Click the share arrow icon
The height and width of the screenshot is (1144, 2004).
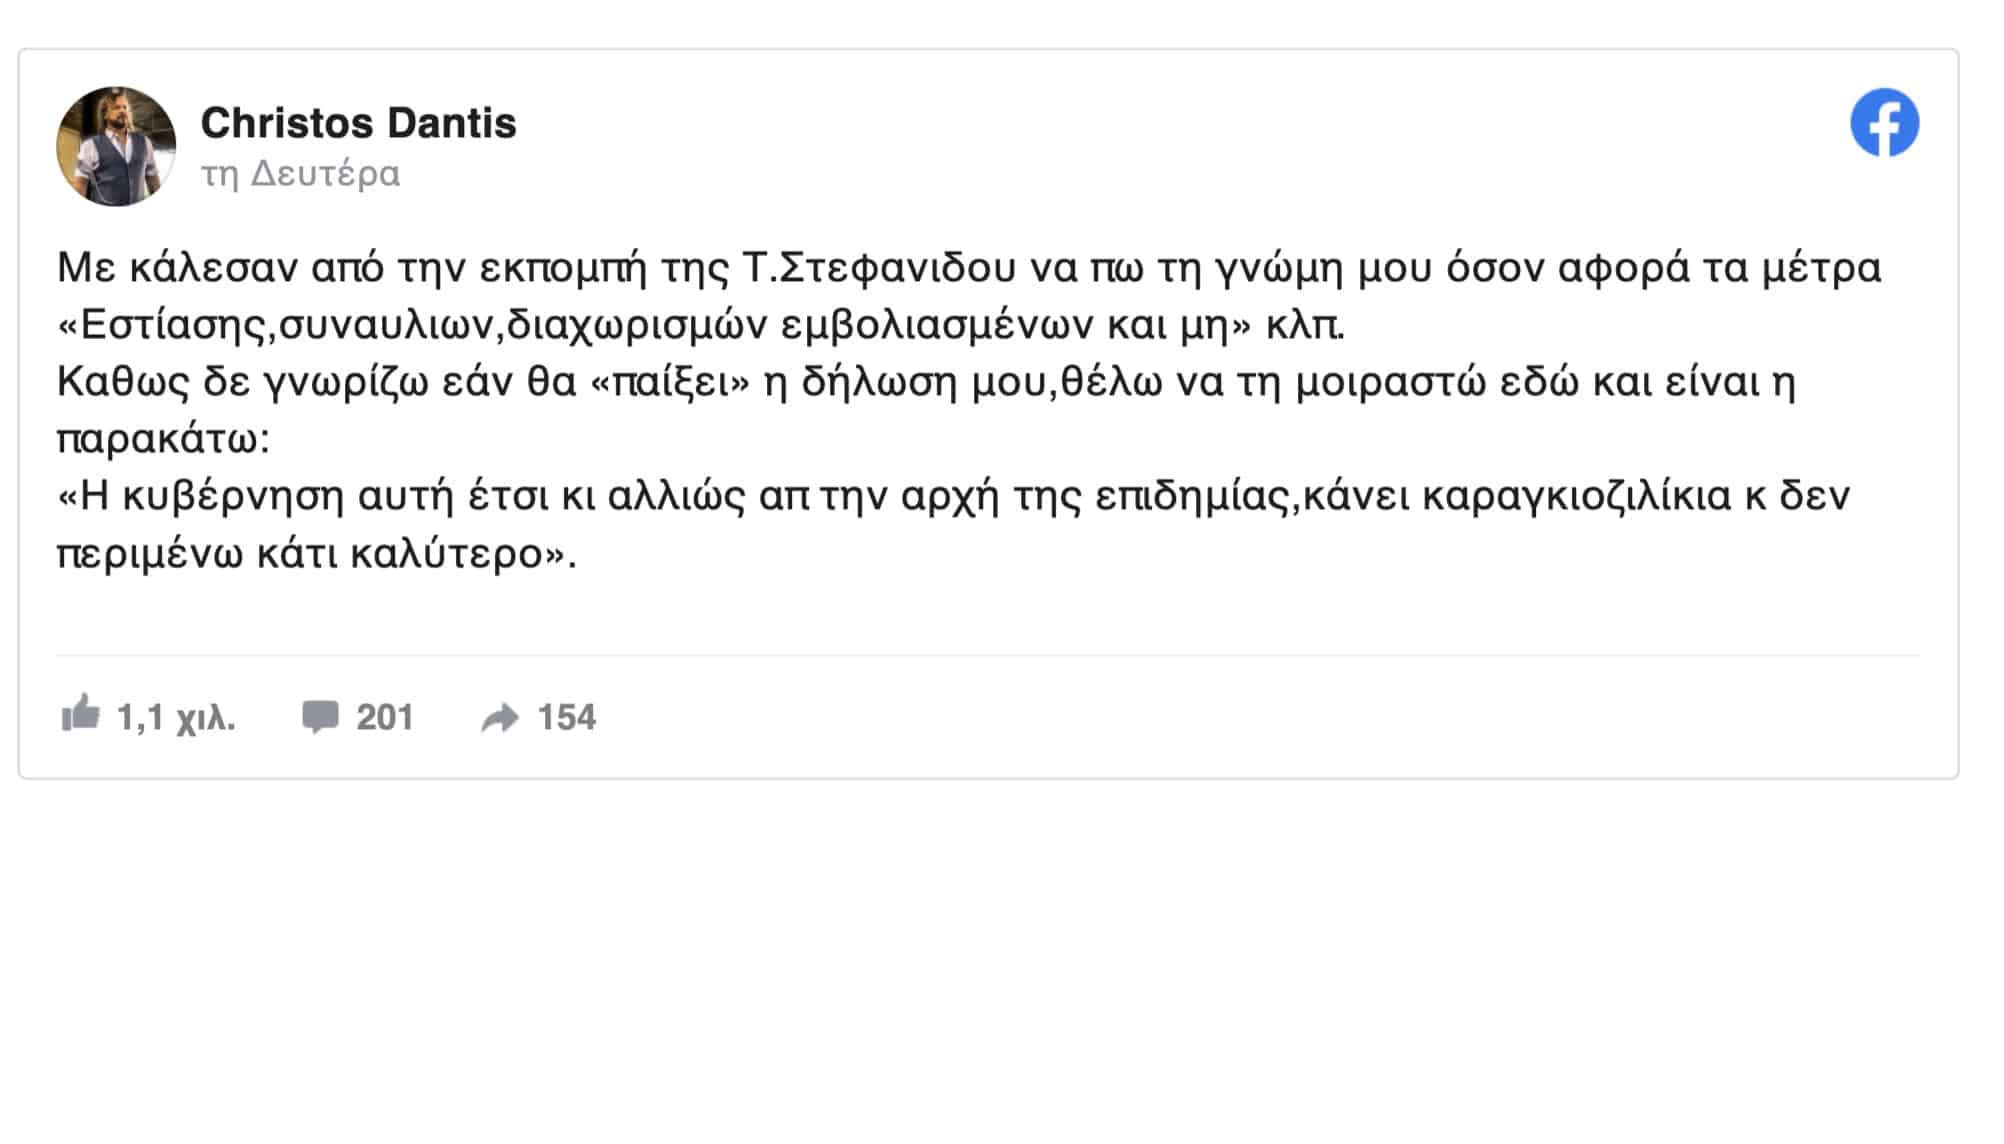pos(500,718)
